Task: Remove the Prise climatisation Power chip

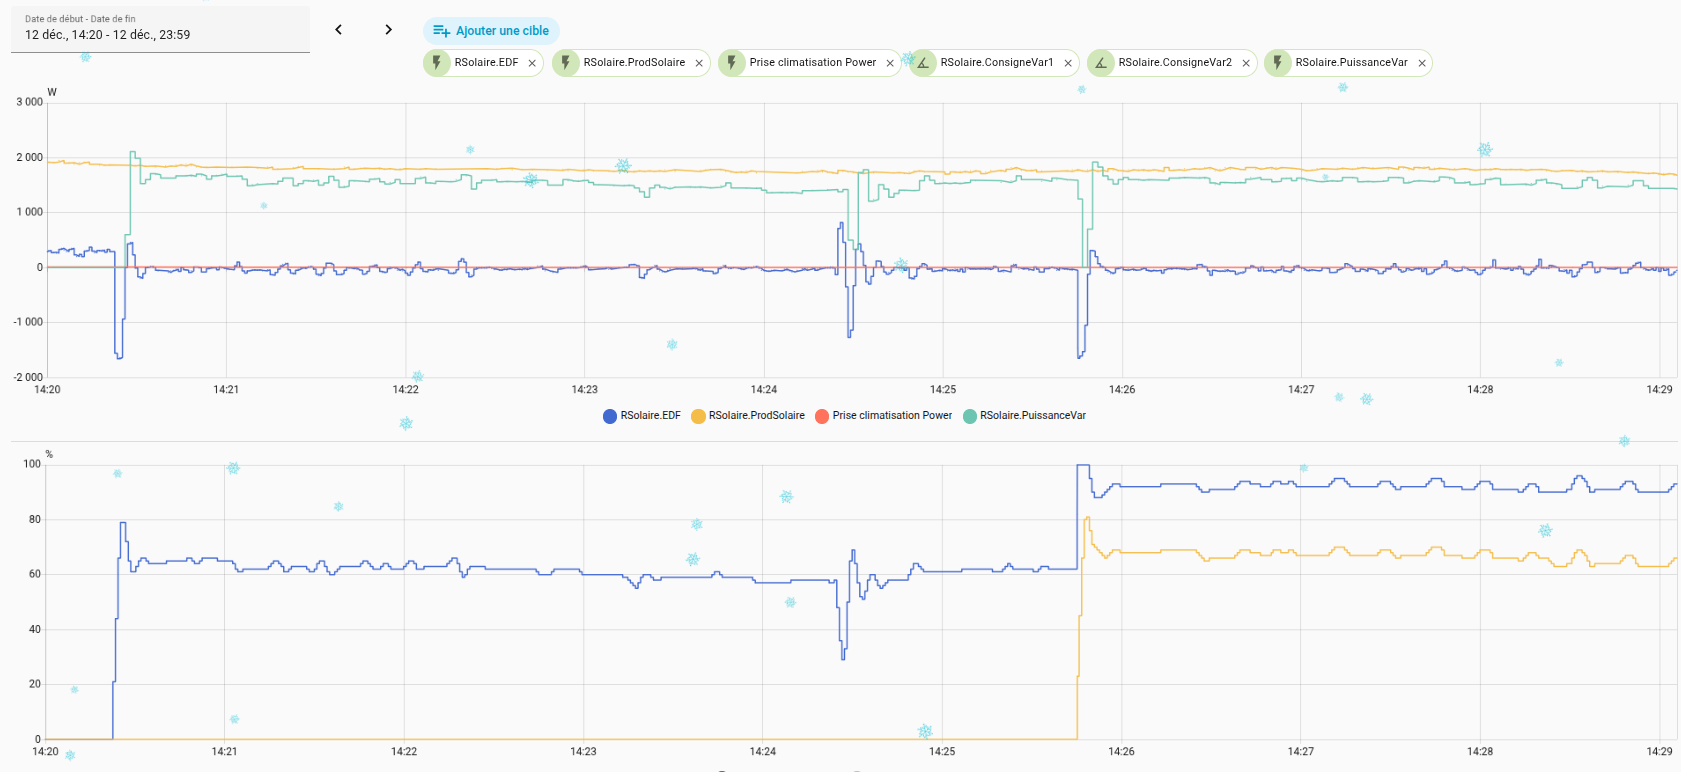Action: [x=890, y=63]
